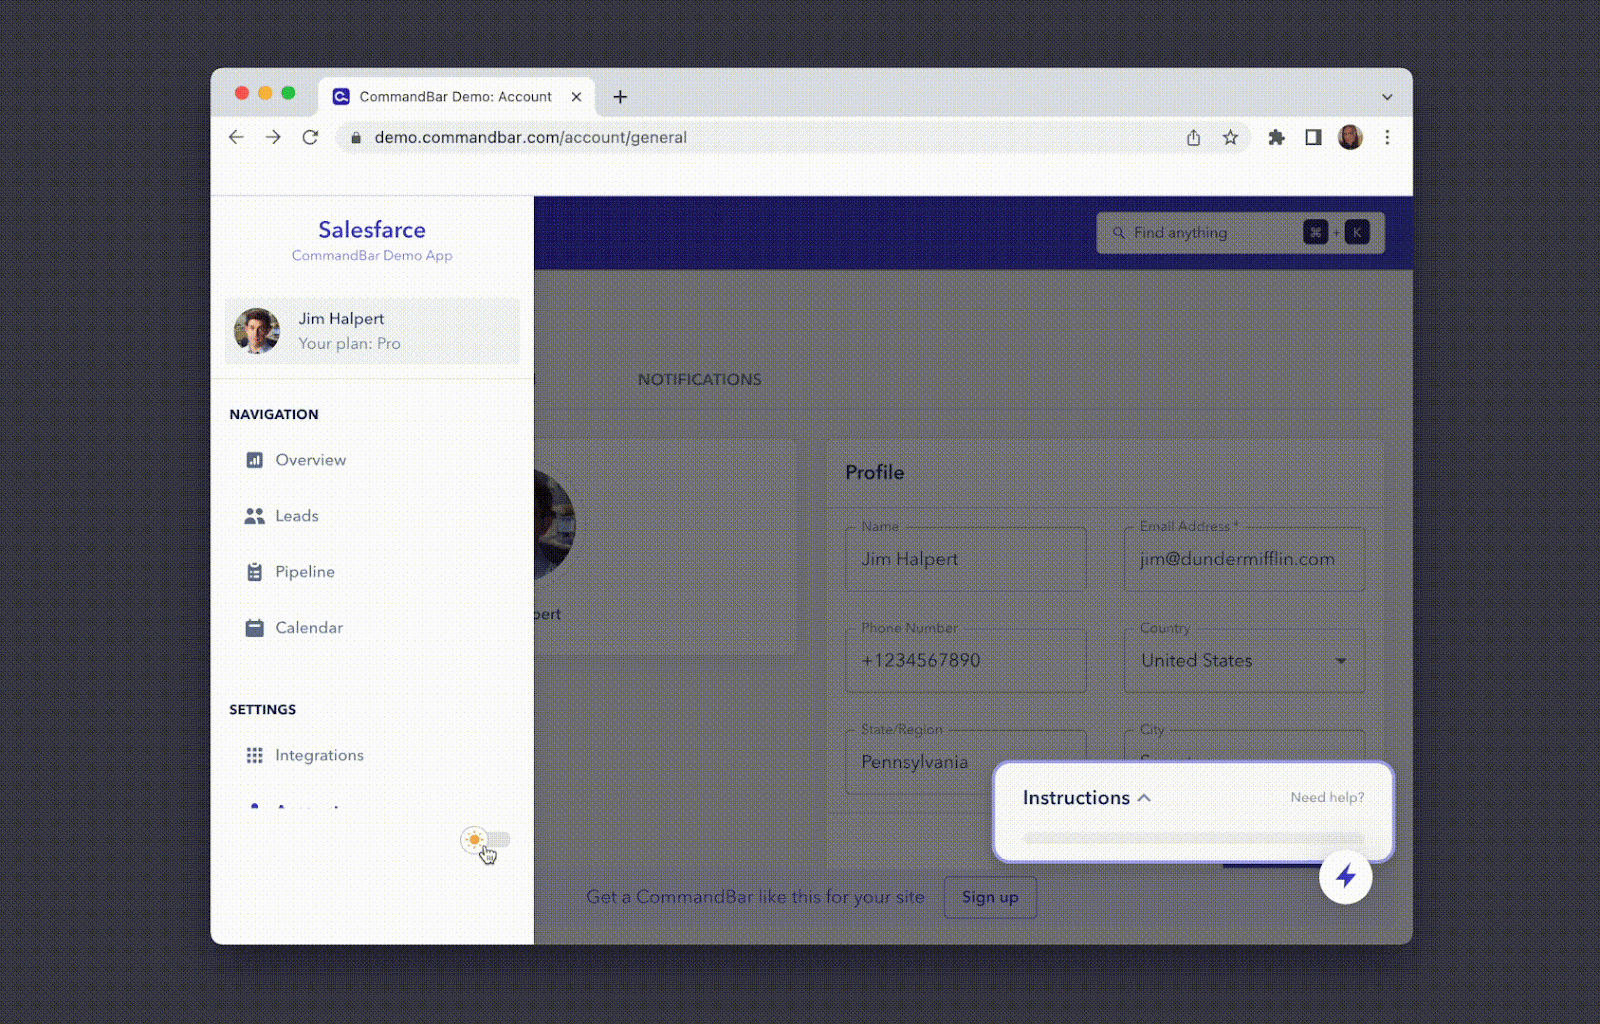1600x1024 pixels.
Task: Click the K shortcut key badge
Action: coord(1357,233)
